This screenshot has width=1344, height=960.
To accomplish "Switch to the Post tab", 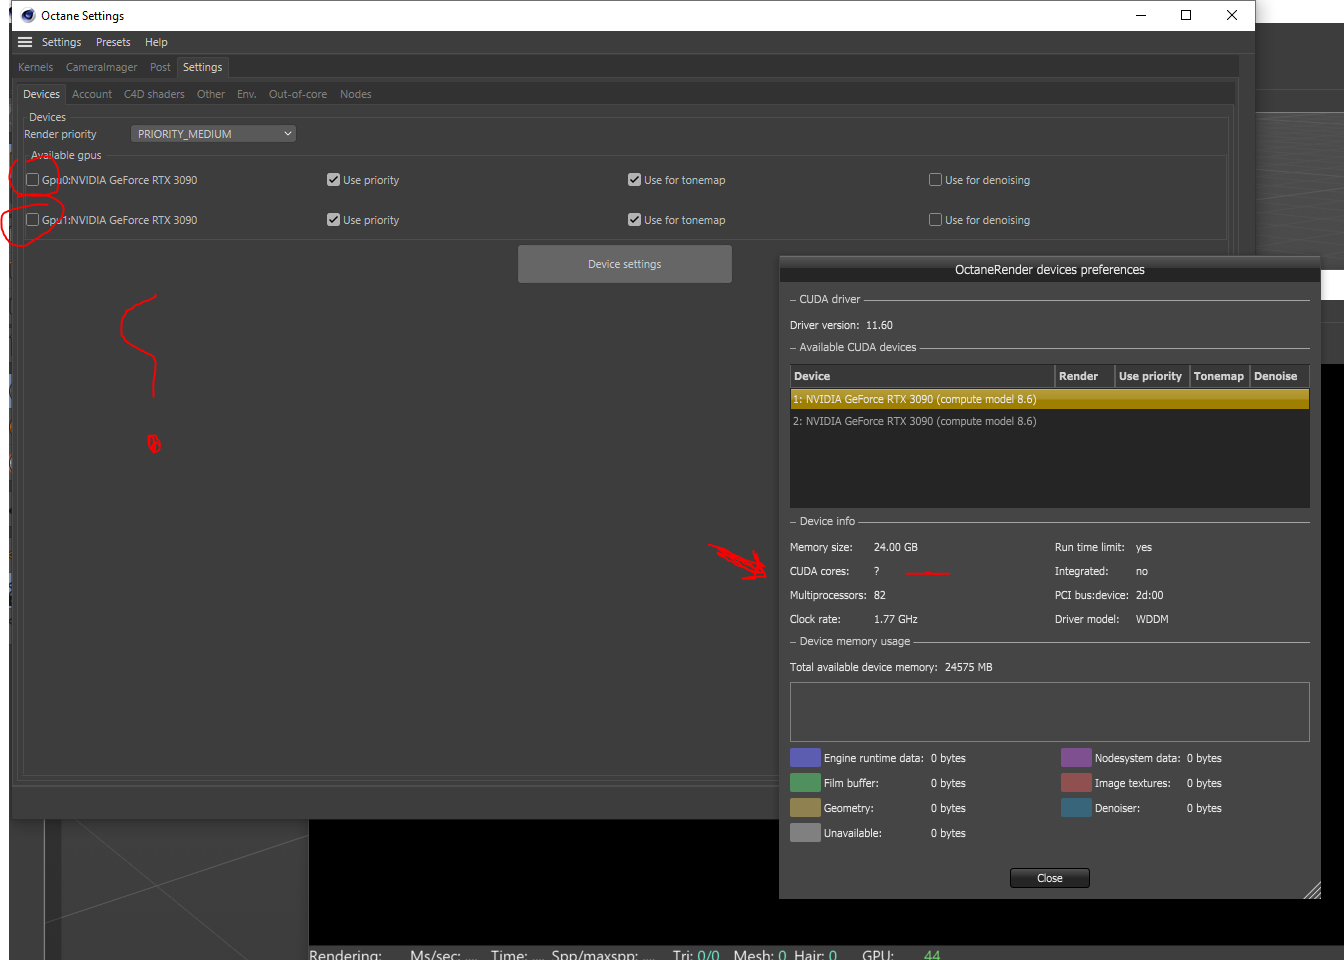I will tap(160, 67).
